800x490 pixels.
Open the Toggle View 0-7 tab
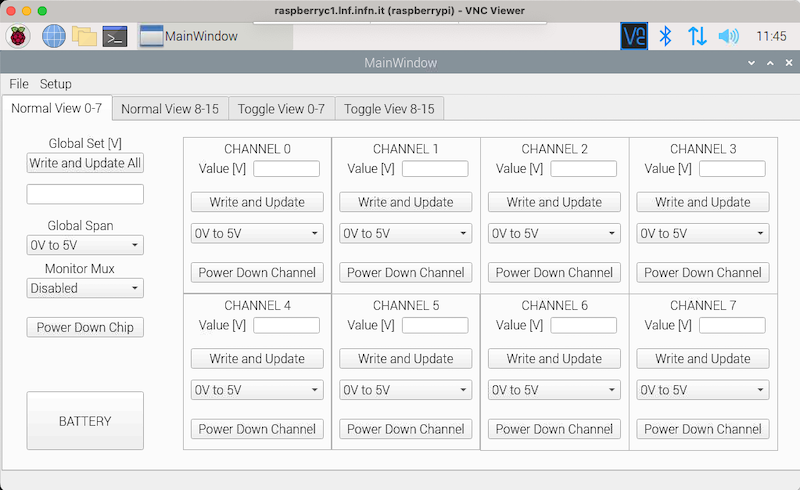(281, 109)
